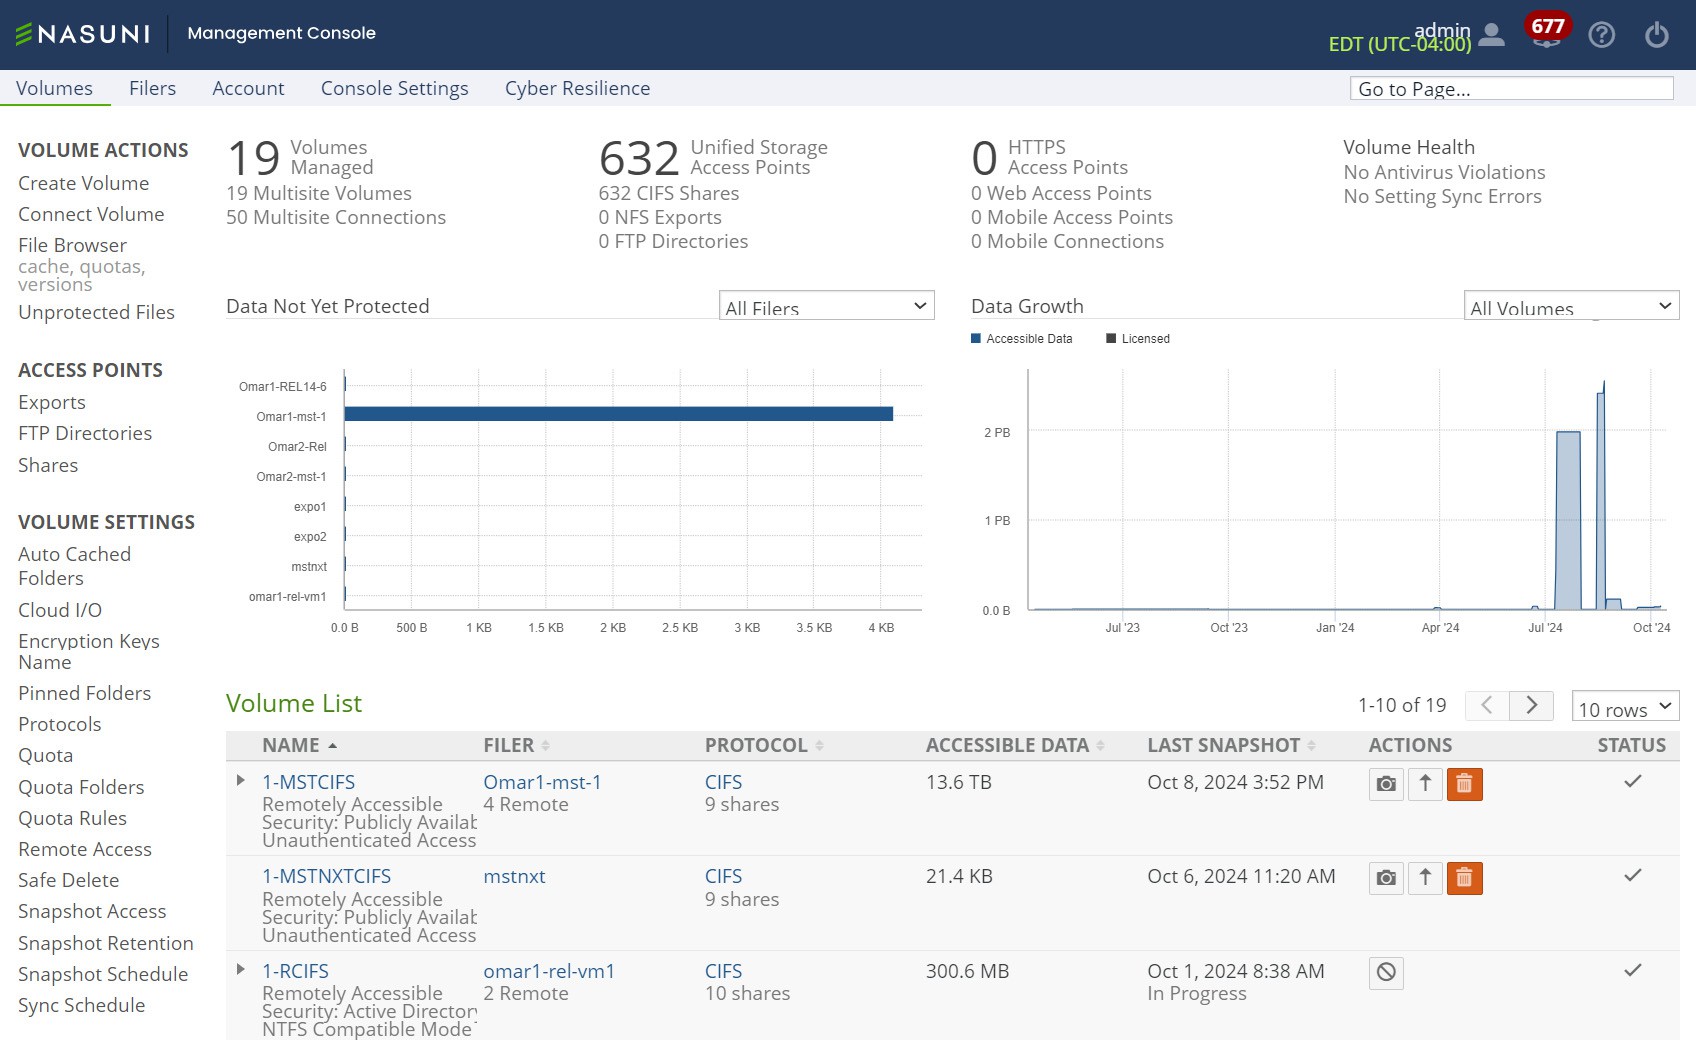Image resolution: width=1696 pixels, height=1040 pixels.
Task: Open the help question mark icon
Action: coord(1602,35)
